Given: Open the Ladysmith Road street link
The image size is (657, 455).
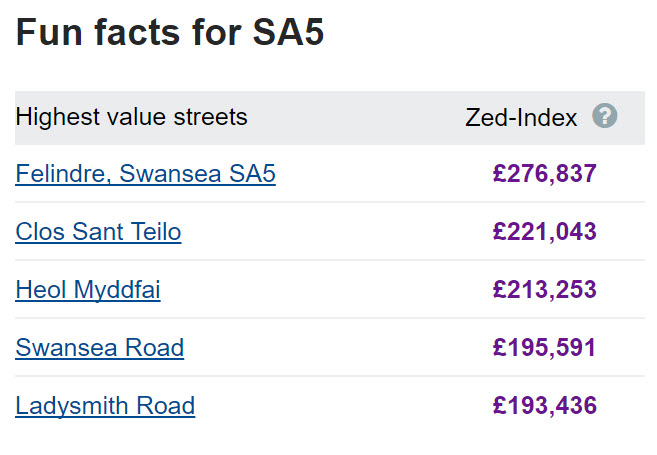Looking at the screenshot, I should click(x=105, y=406).
